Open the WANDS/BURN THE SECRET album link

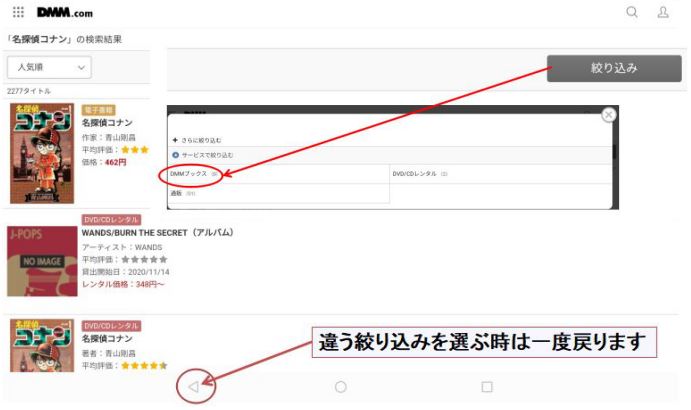click(x=158, y=232)
